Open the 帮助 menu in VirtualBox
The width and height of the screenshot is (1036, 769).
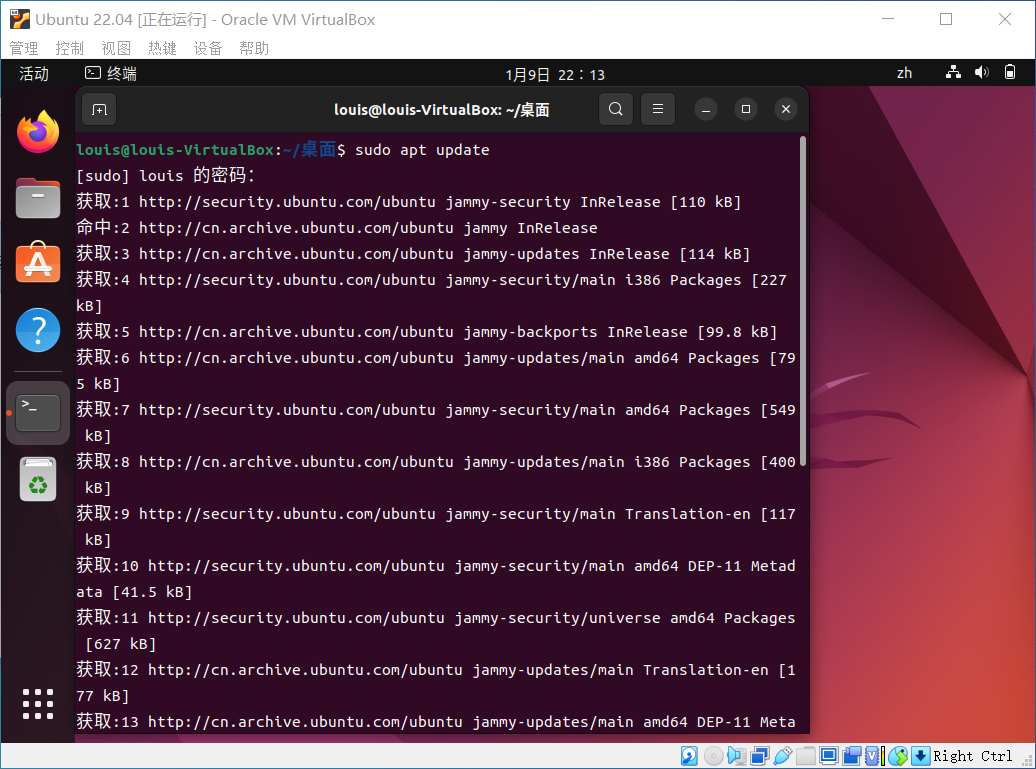pos(254,48)
